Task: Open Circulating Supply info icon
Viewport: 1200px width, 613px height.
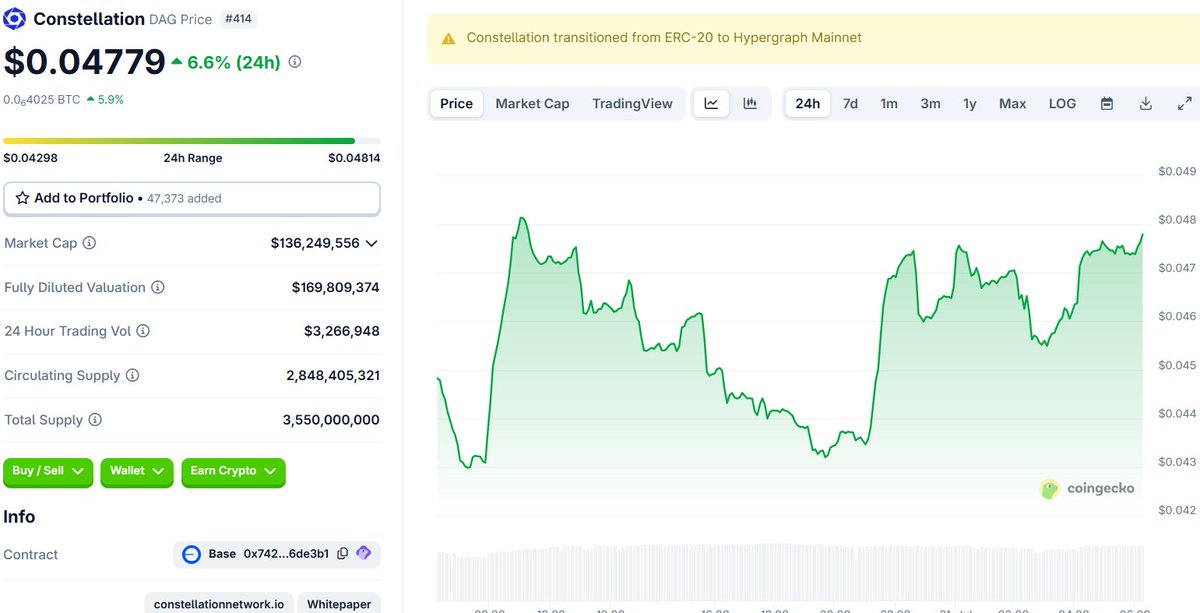Action: 132,376
